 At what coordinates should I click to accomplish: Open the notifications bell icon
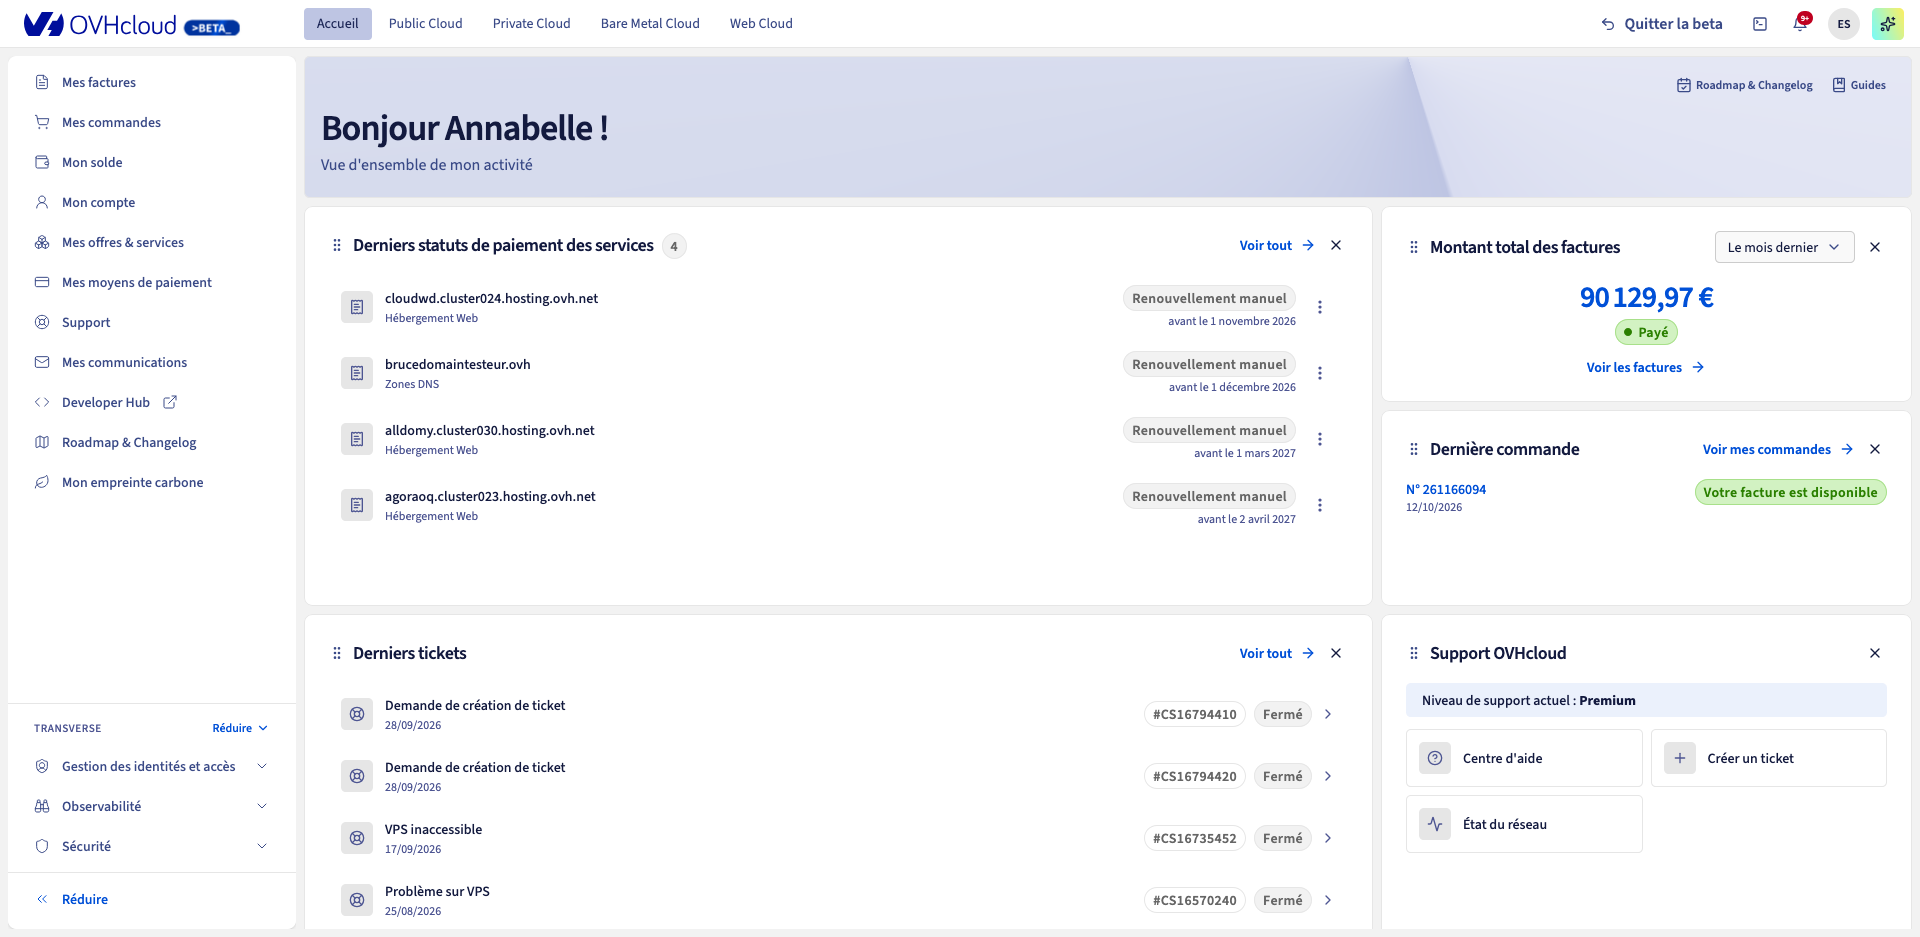[x=1800, y=24]
